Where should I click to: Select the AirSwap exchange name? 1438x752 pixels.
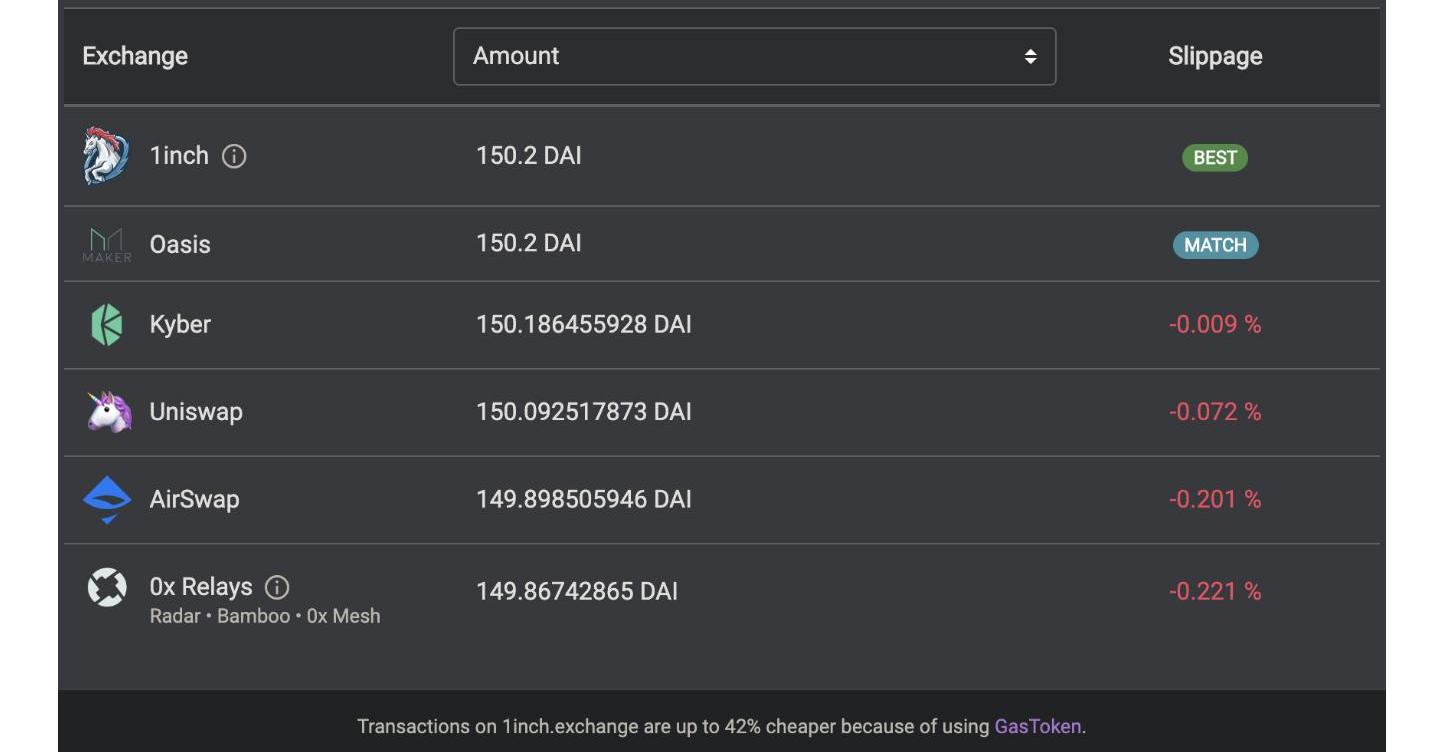tap(194, 499)
